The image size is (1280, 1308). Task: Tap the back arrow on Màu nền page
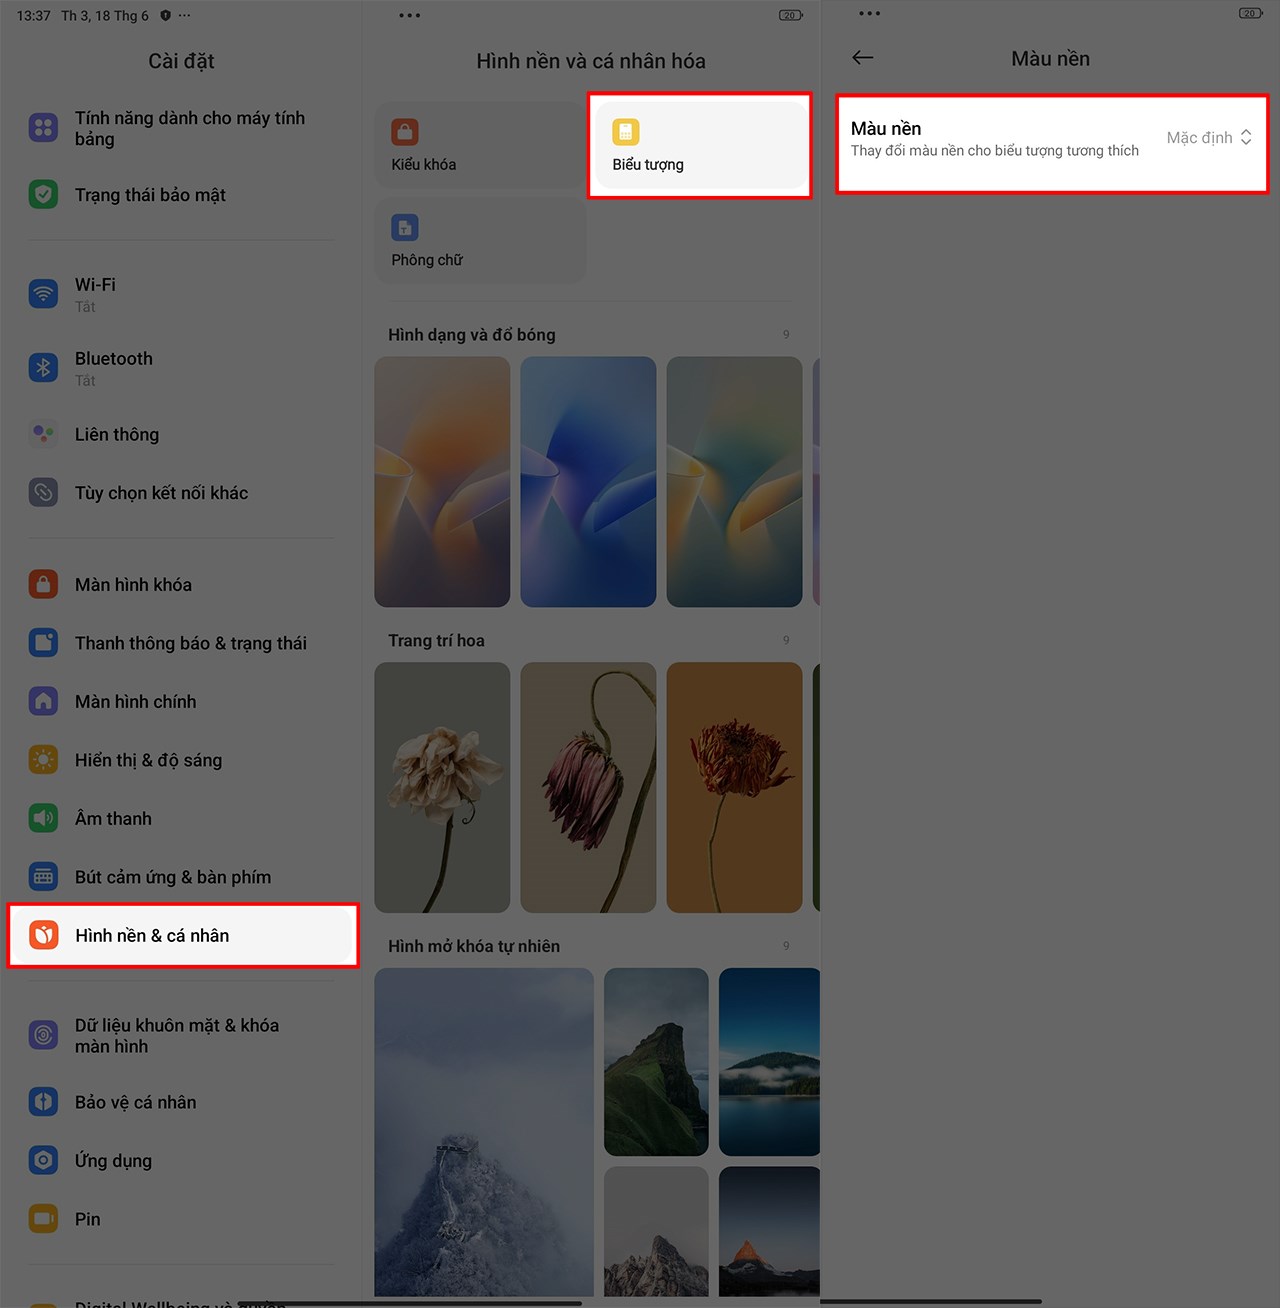pyautogui.click(x=862, y=57)
